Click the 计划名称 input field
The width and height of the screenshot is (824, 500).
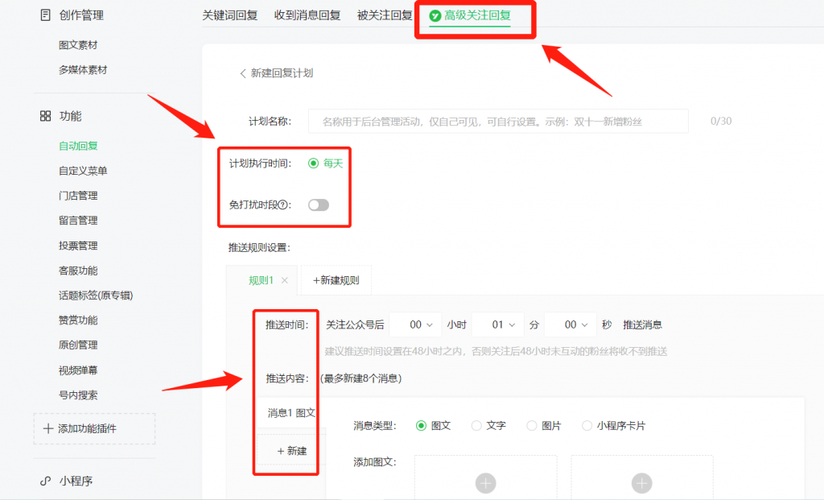click(x=498, y=121)
